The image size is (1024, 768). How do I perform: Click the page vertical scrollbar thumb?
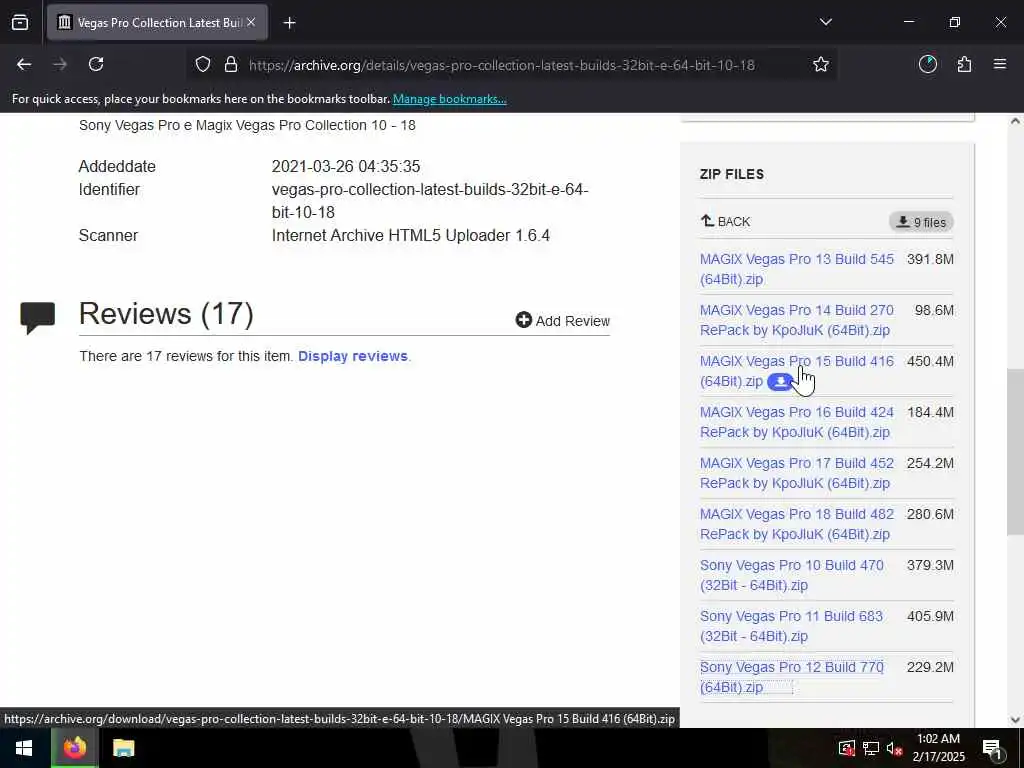coord(1016,452)
